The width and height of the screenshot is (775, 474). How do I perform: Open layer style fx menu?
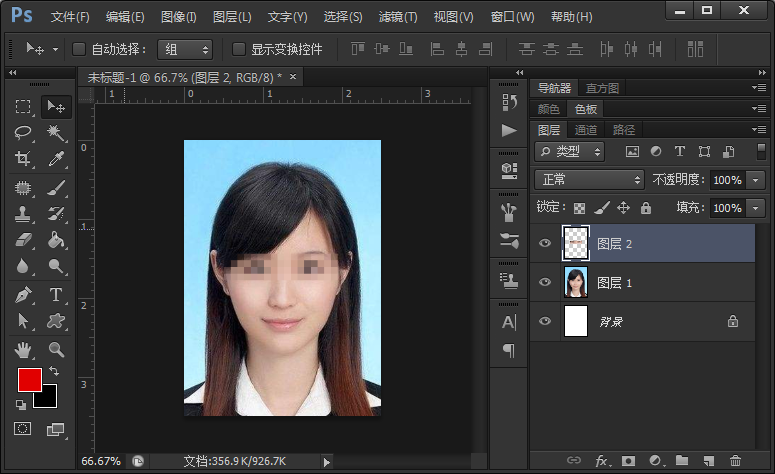(x=602, y=461)
